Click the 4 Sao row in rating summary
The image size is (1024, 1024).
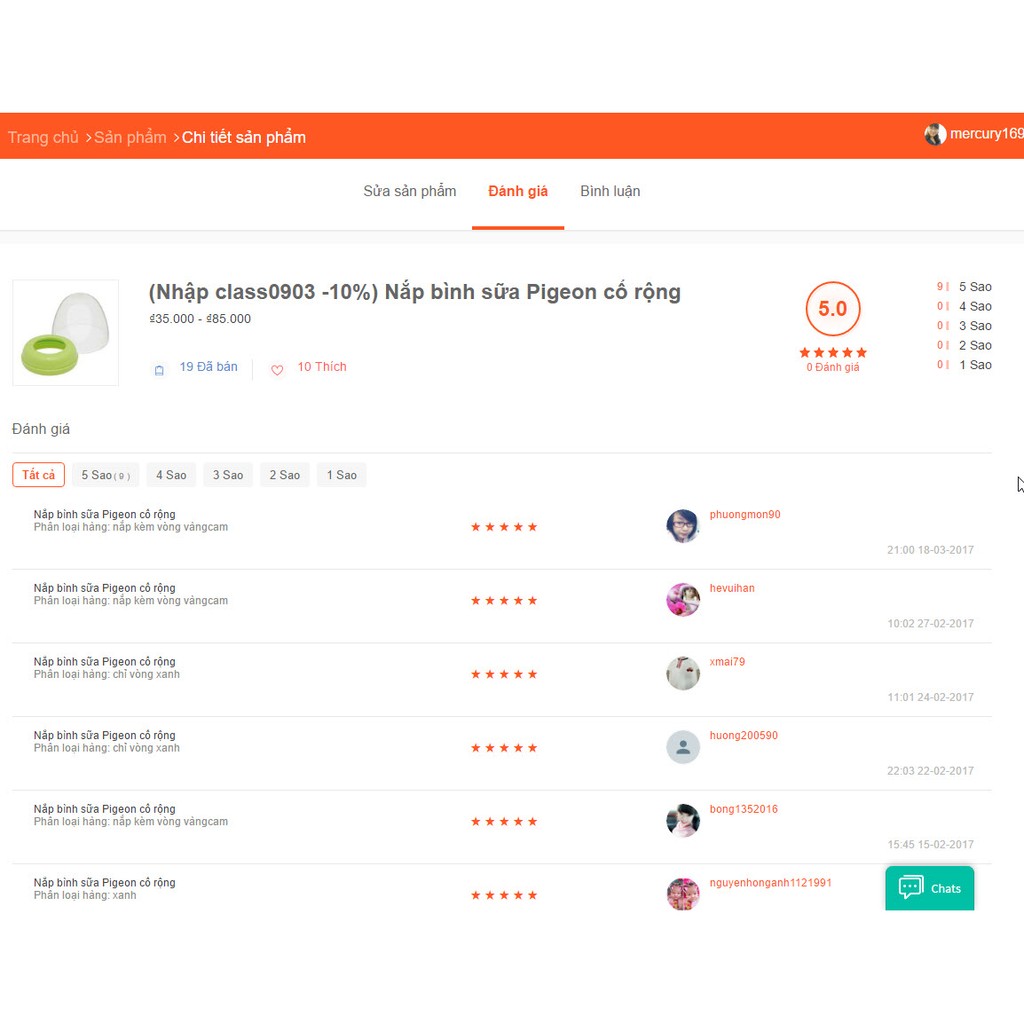[964, 306]
